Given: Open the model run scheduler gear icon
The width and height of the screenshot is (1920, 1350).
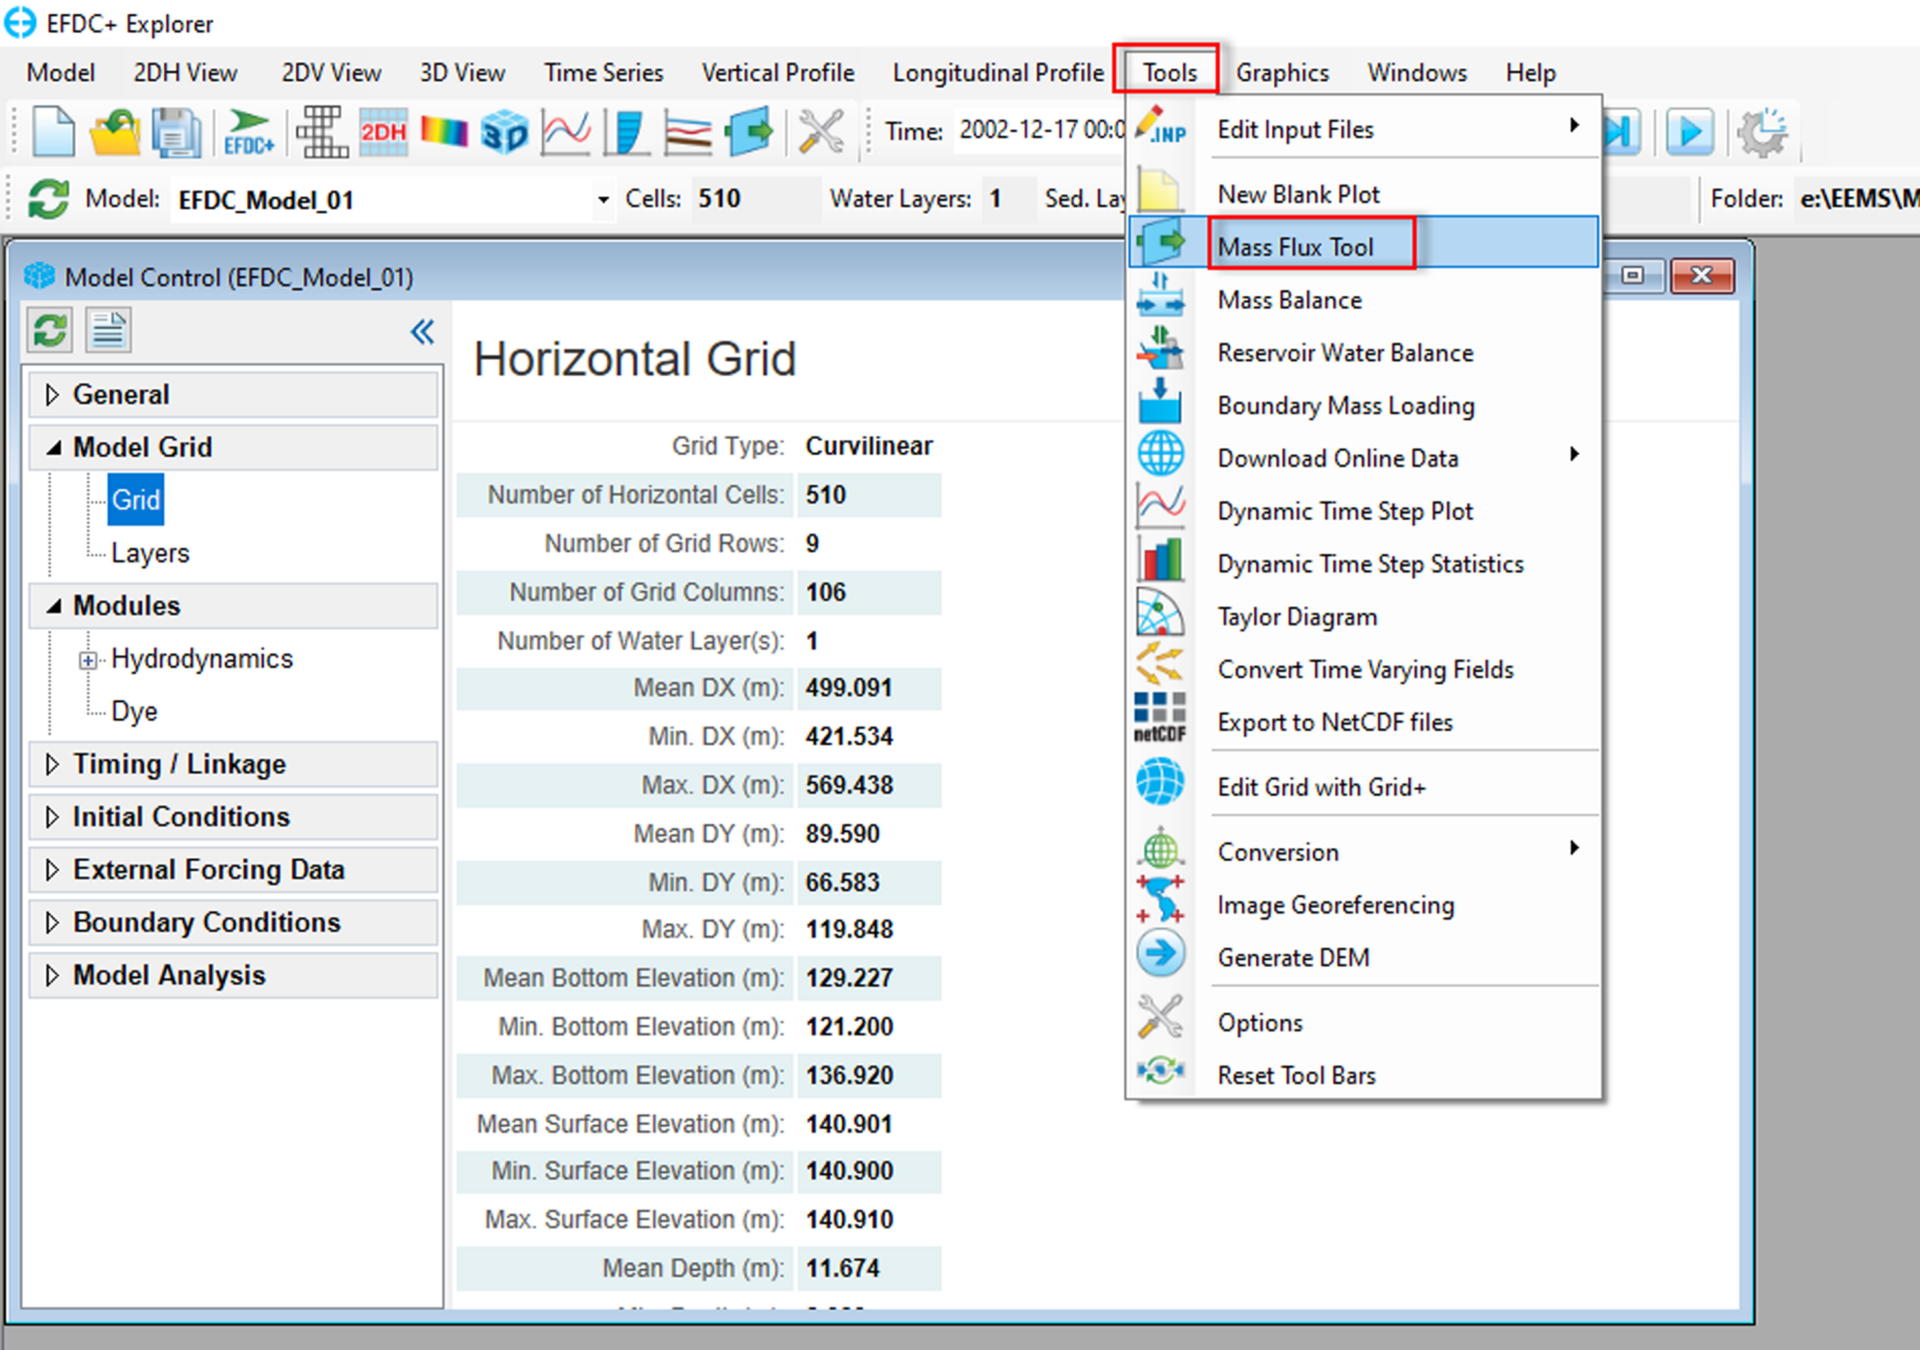Looking at the screenshot, I should (1763, 130).
